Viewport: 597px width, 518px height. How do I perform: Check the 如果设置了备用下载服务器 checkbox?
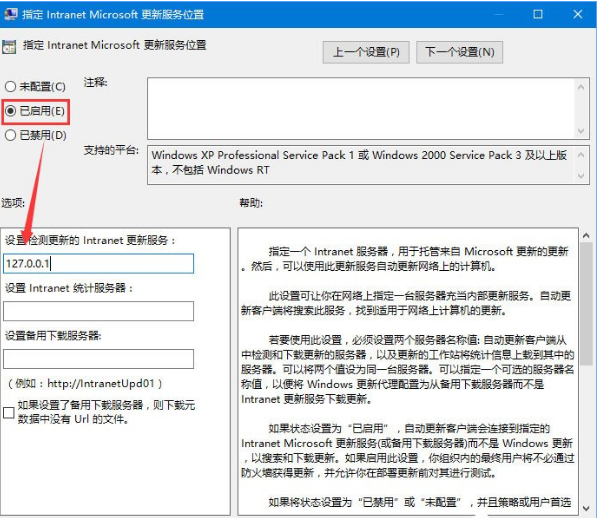(9, 413)
